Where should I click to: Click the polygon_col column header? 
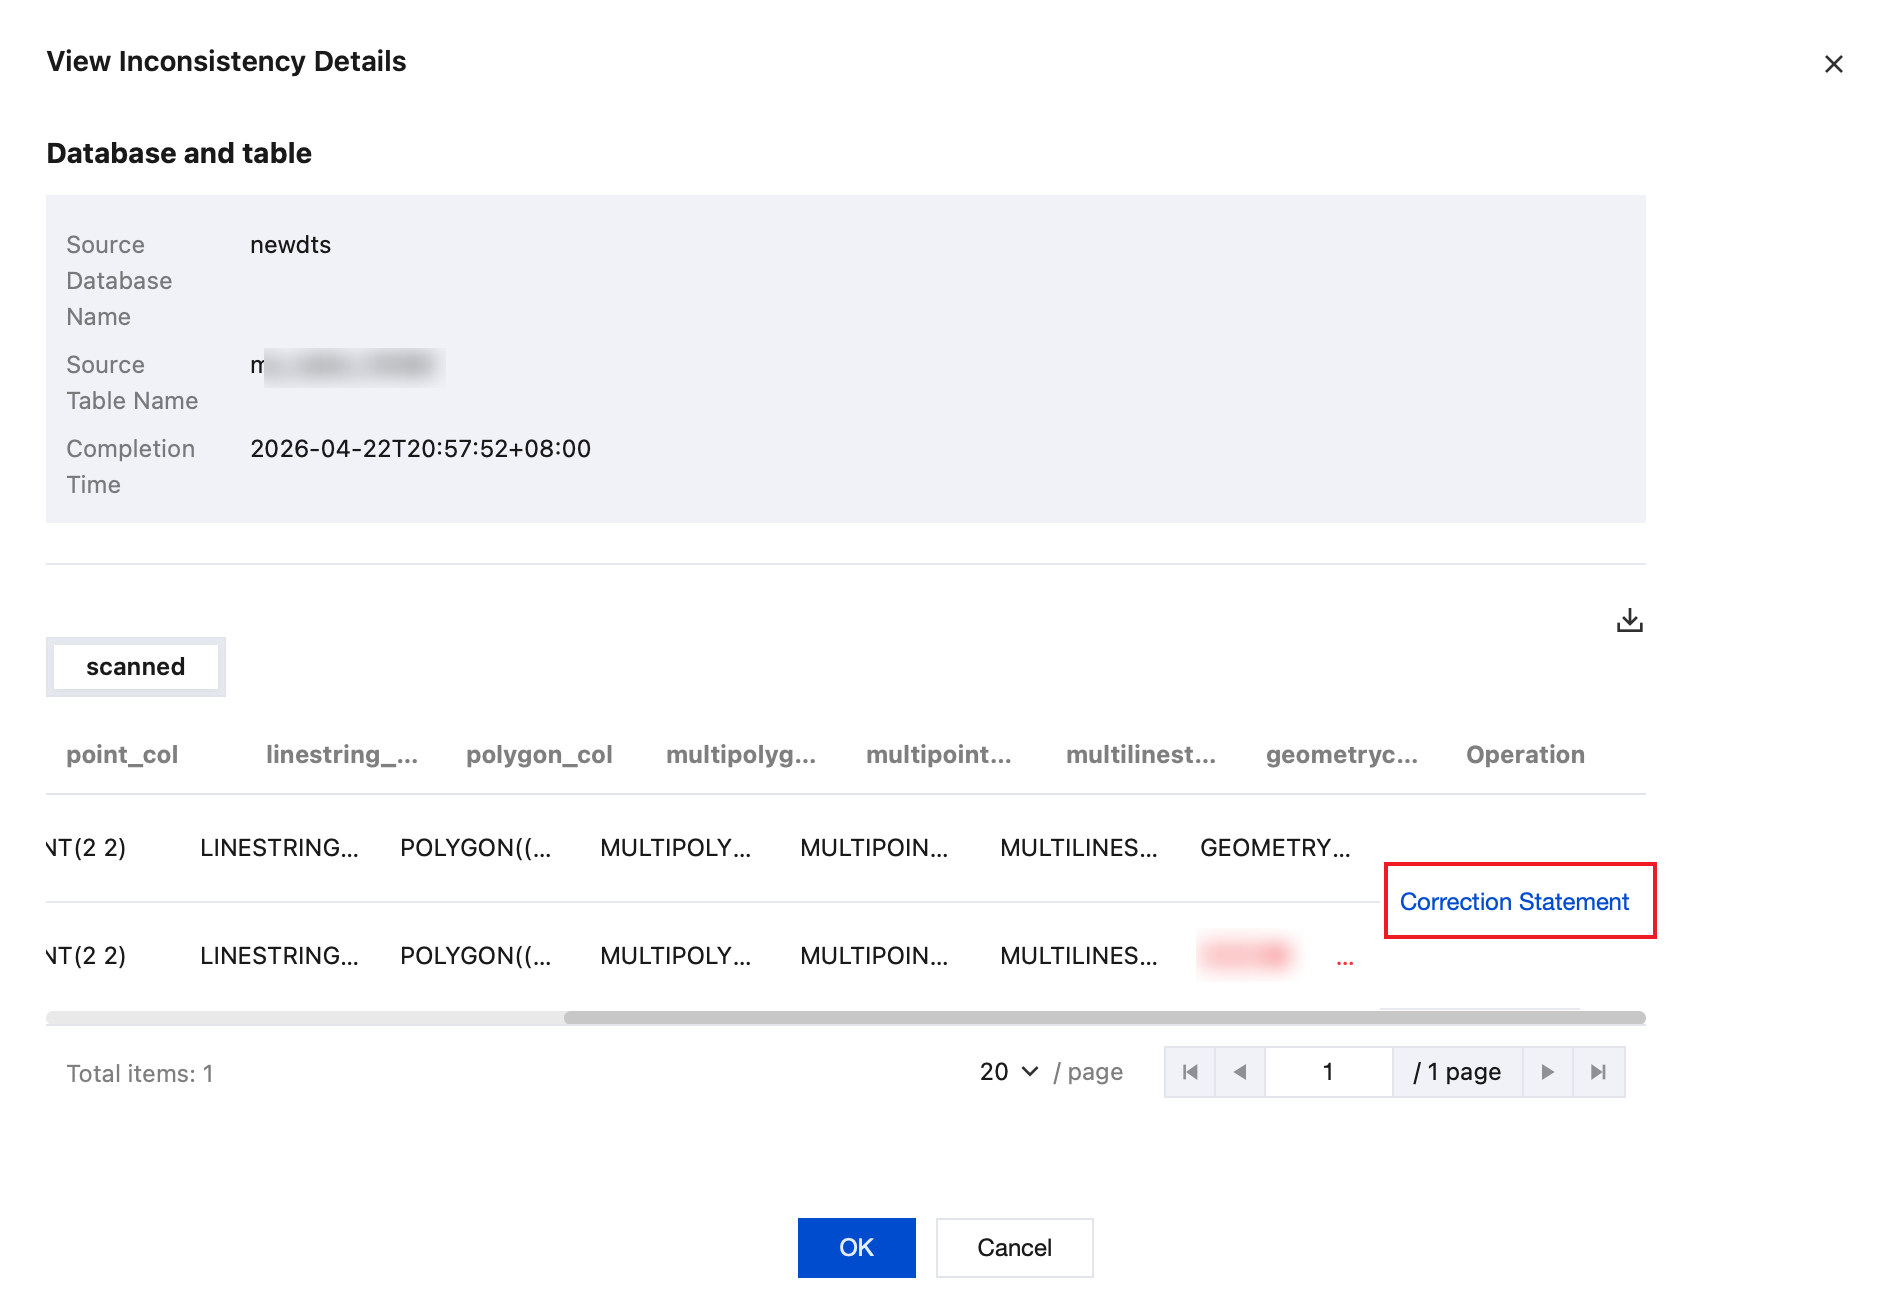coord(539,755)
